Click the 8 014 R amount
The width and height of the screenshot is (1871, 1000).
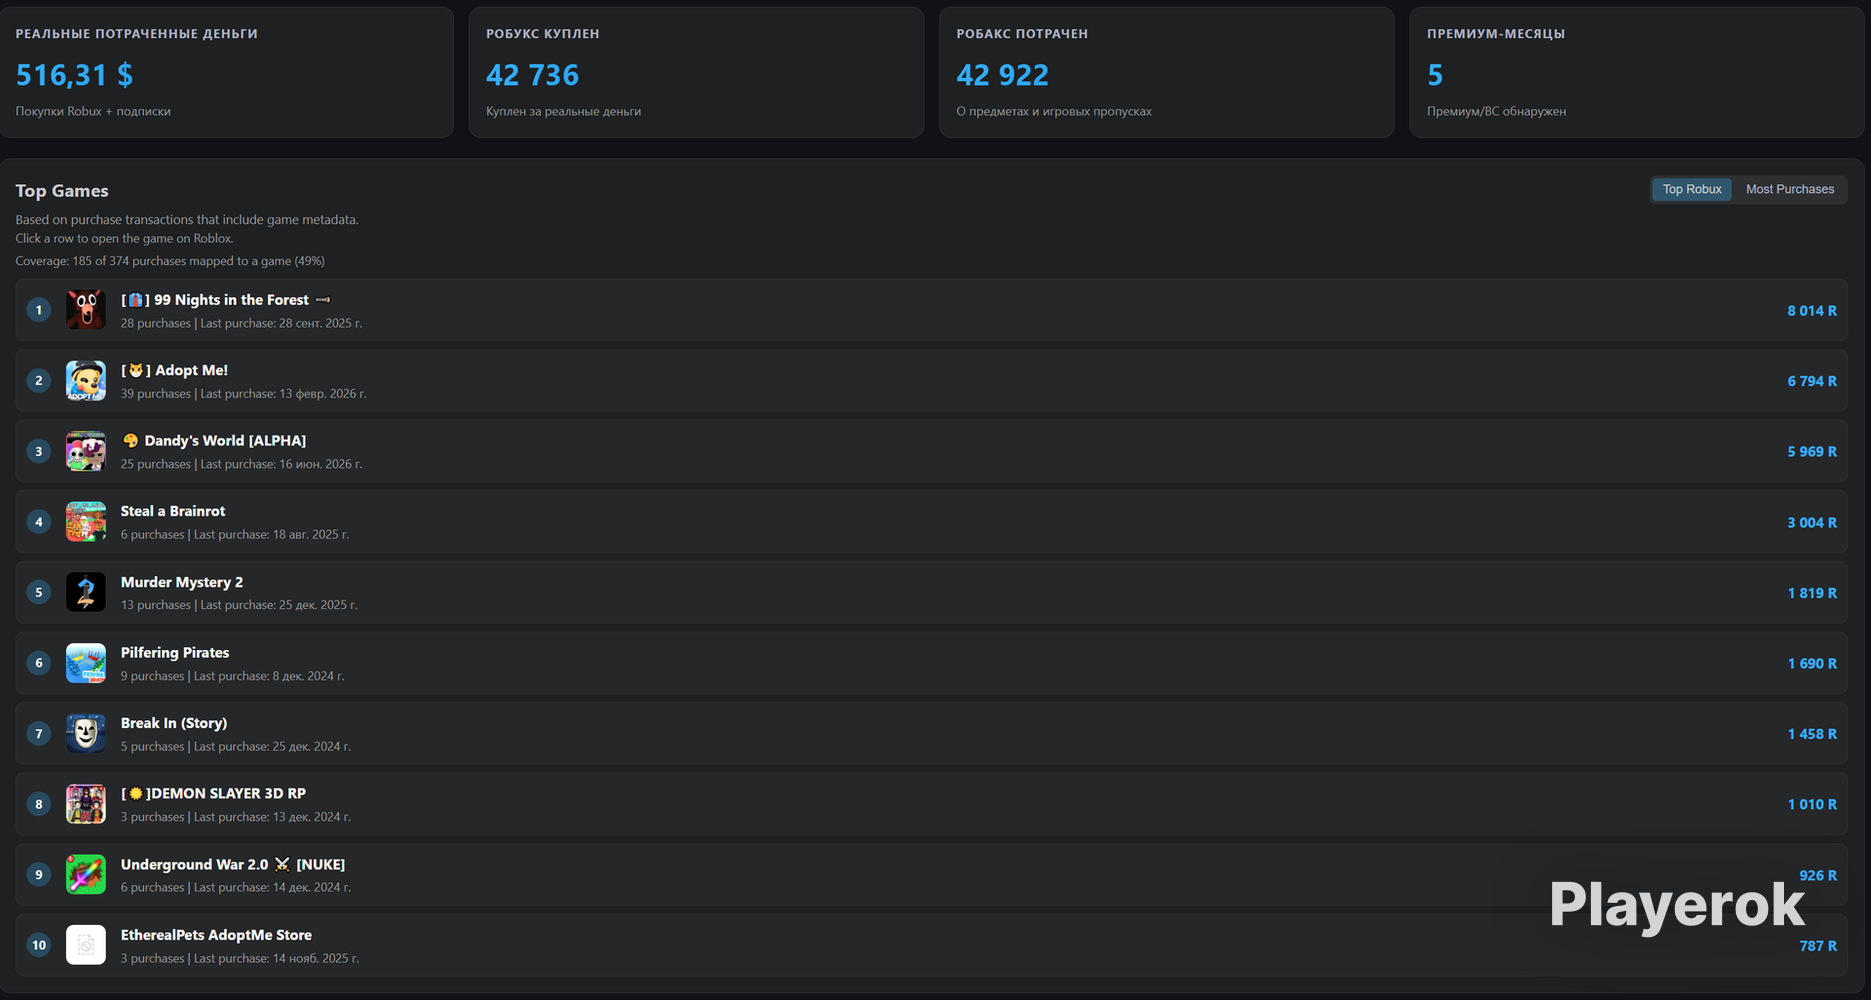1812,311
